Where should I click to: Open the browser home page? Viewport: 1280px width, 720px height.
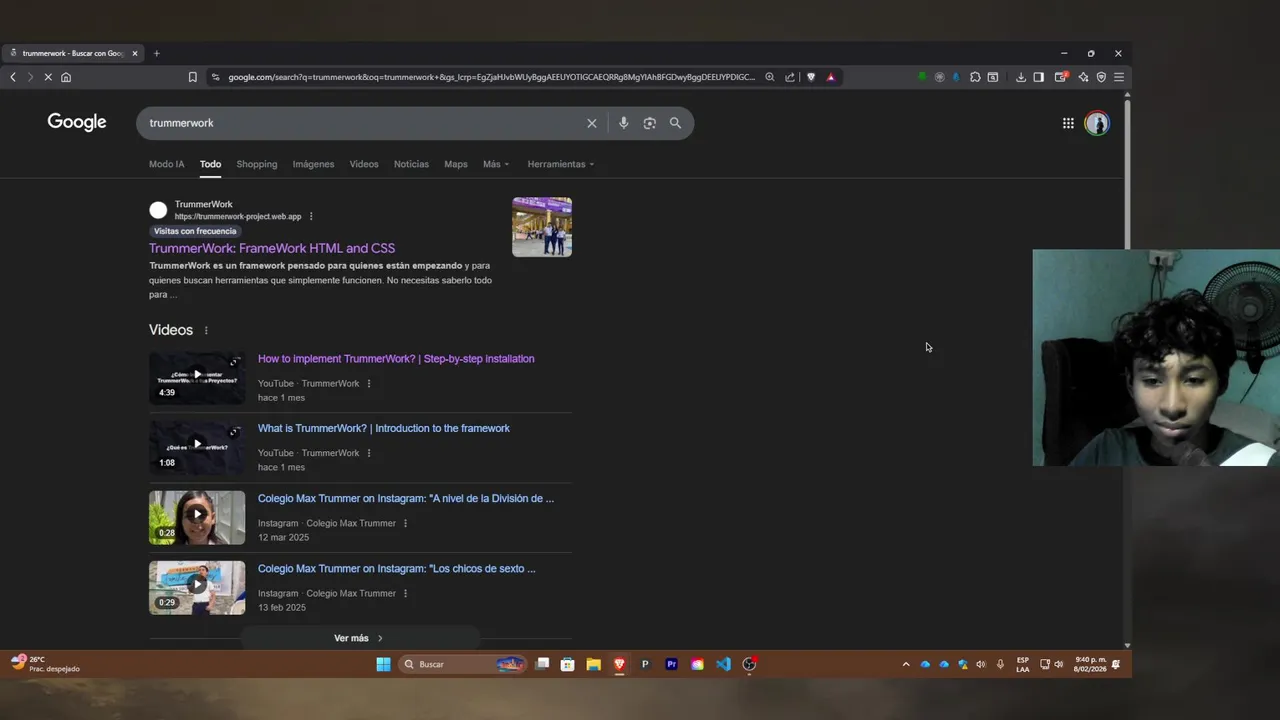66,77
